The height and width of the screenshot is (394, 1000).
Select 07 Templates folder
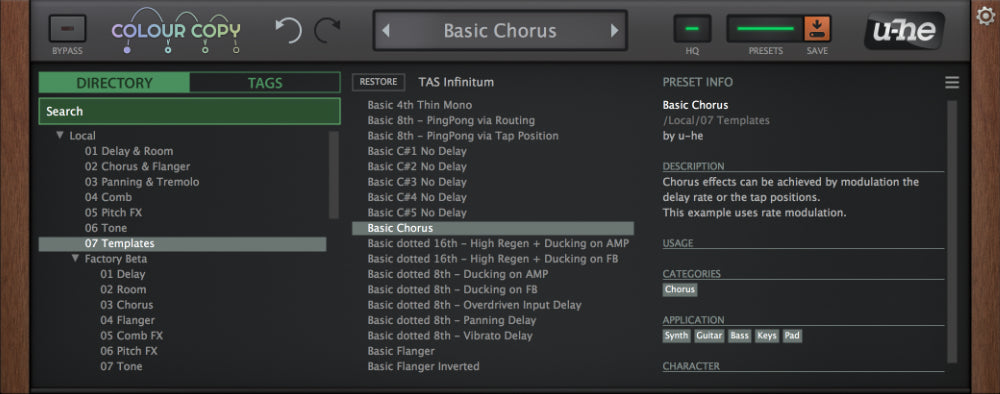click(182, 244)
